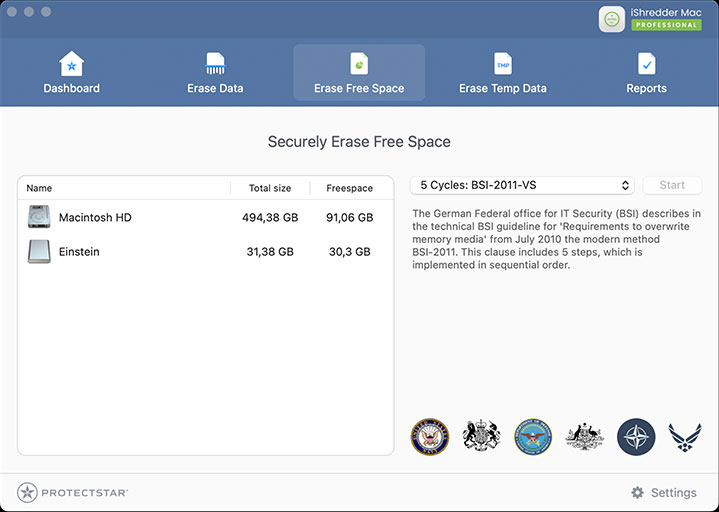
Task: Click the Erase Free Space icon
Action: coord(359,64)
